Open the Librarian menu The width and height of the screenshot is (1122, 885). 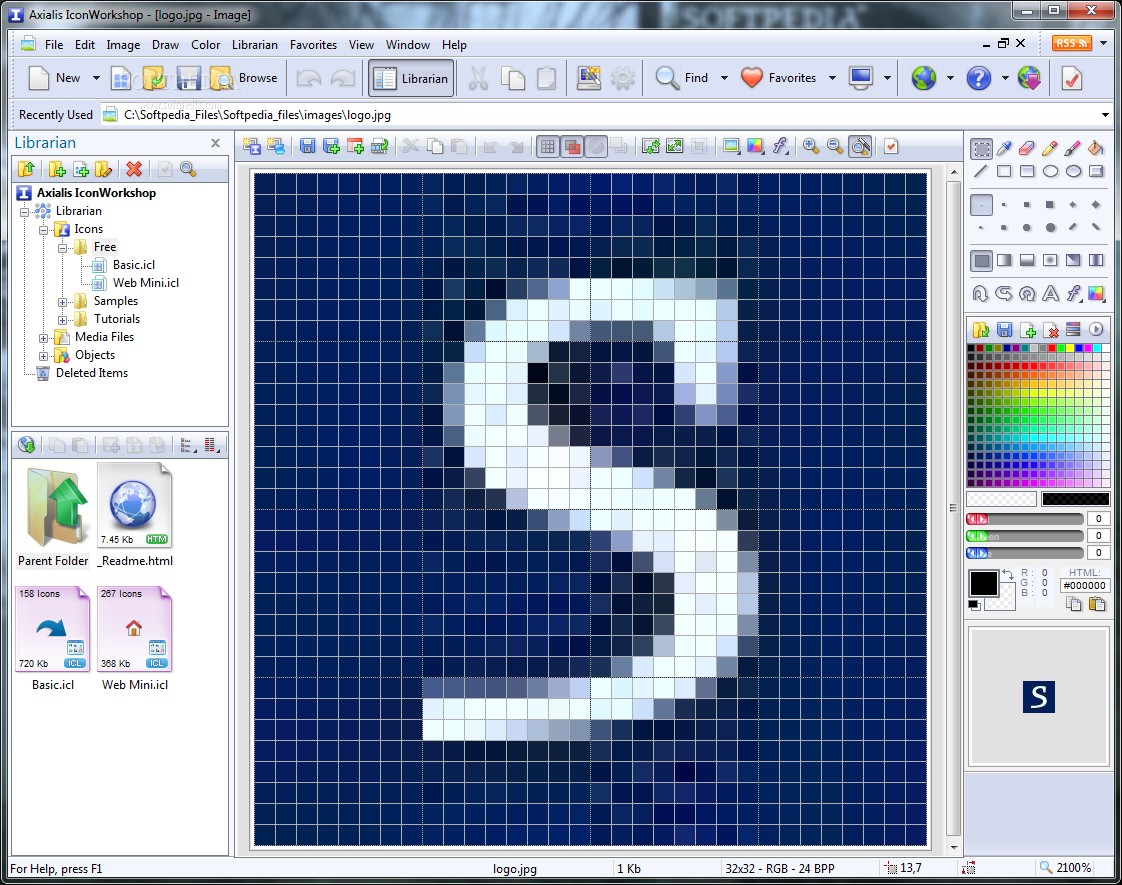[255, 45]
